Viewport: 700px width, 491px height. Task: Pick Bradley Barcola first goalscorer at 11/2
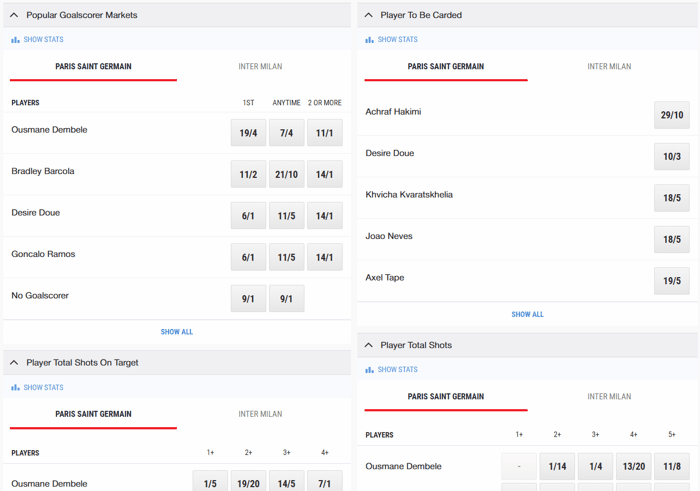coord(248,174)
